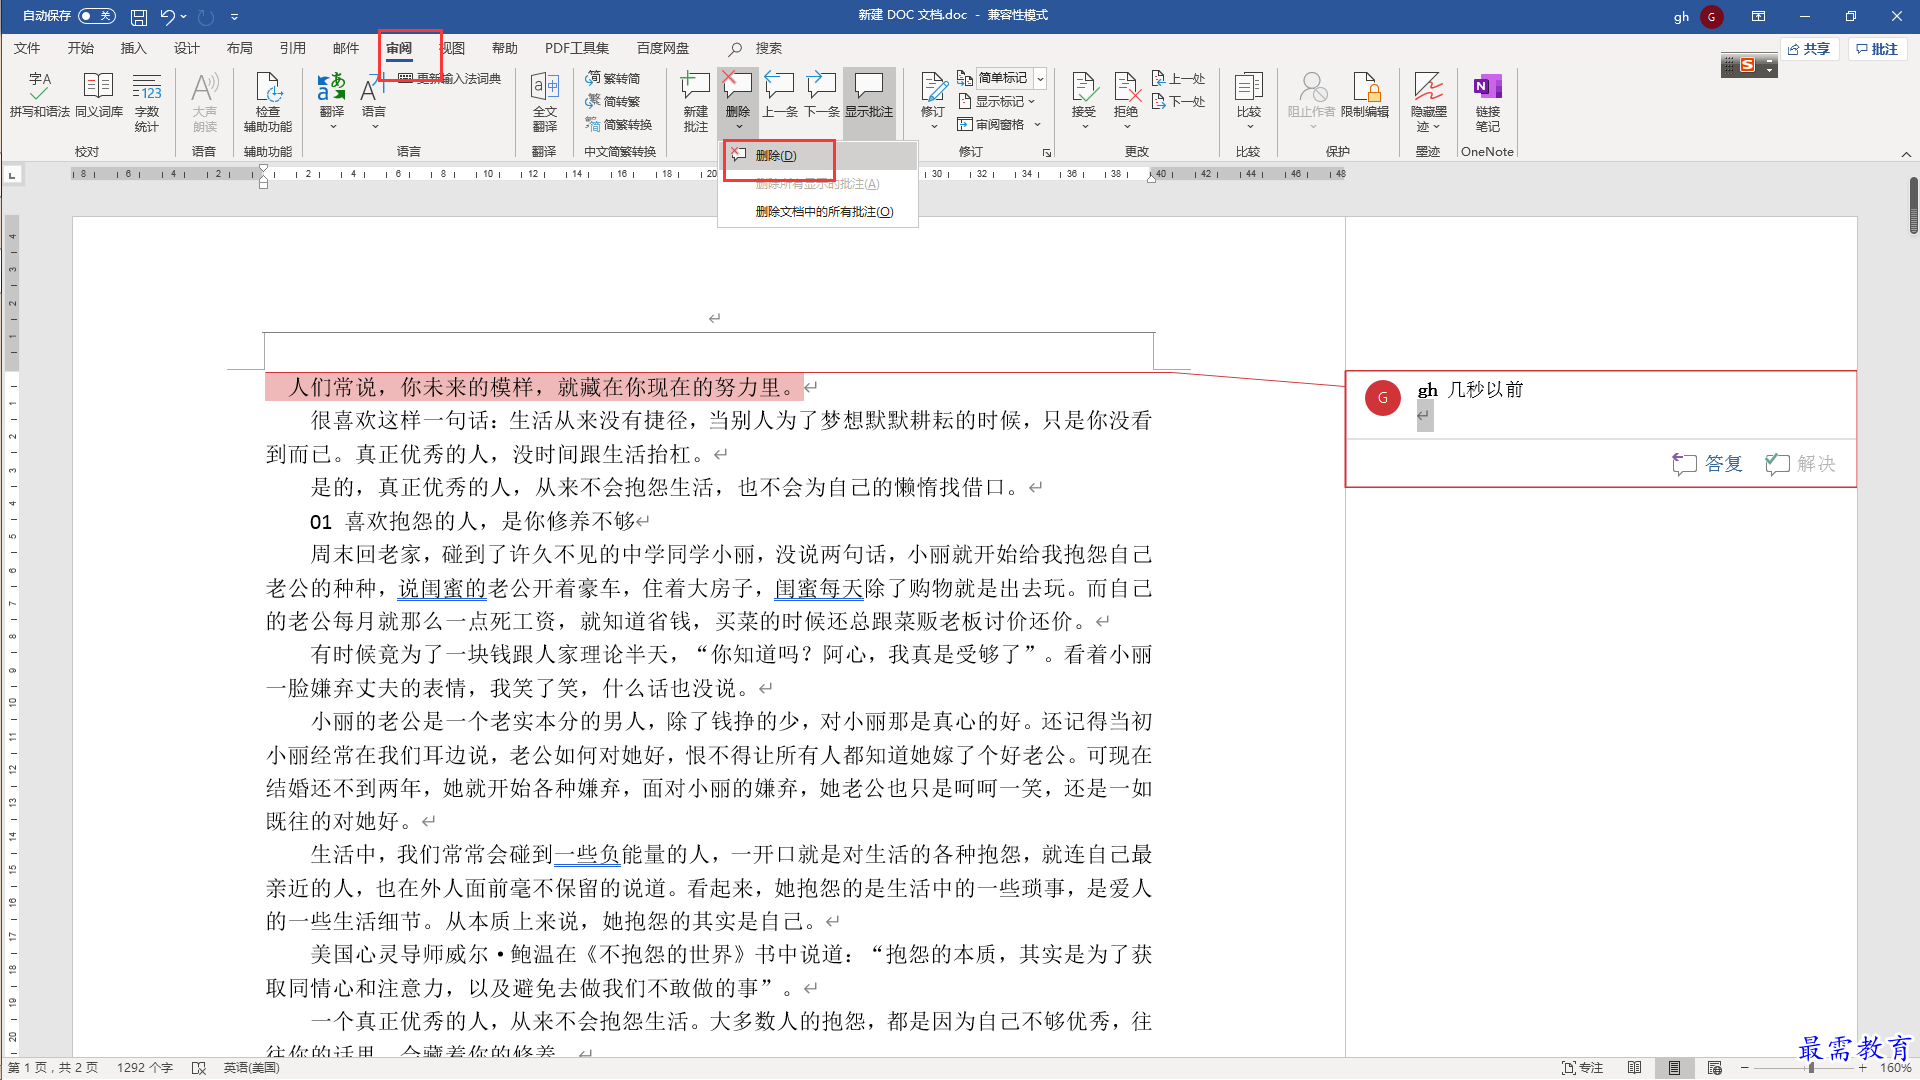
Task: Switch to Focus mode (专注) in status bar
Action: [x=1583, y=1068]
